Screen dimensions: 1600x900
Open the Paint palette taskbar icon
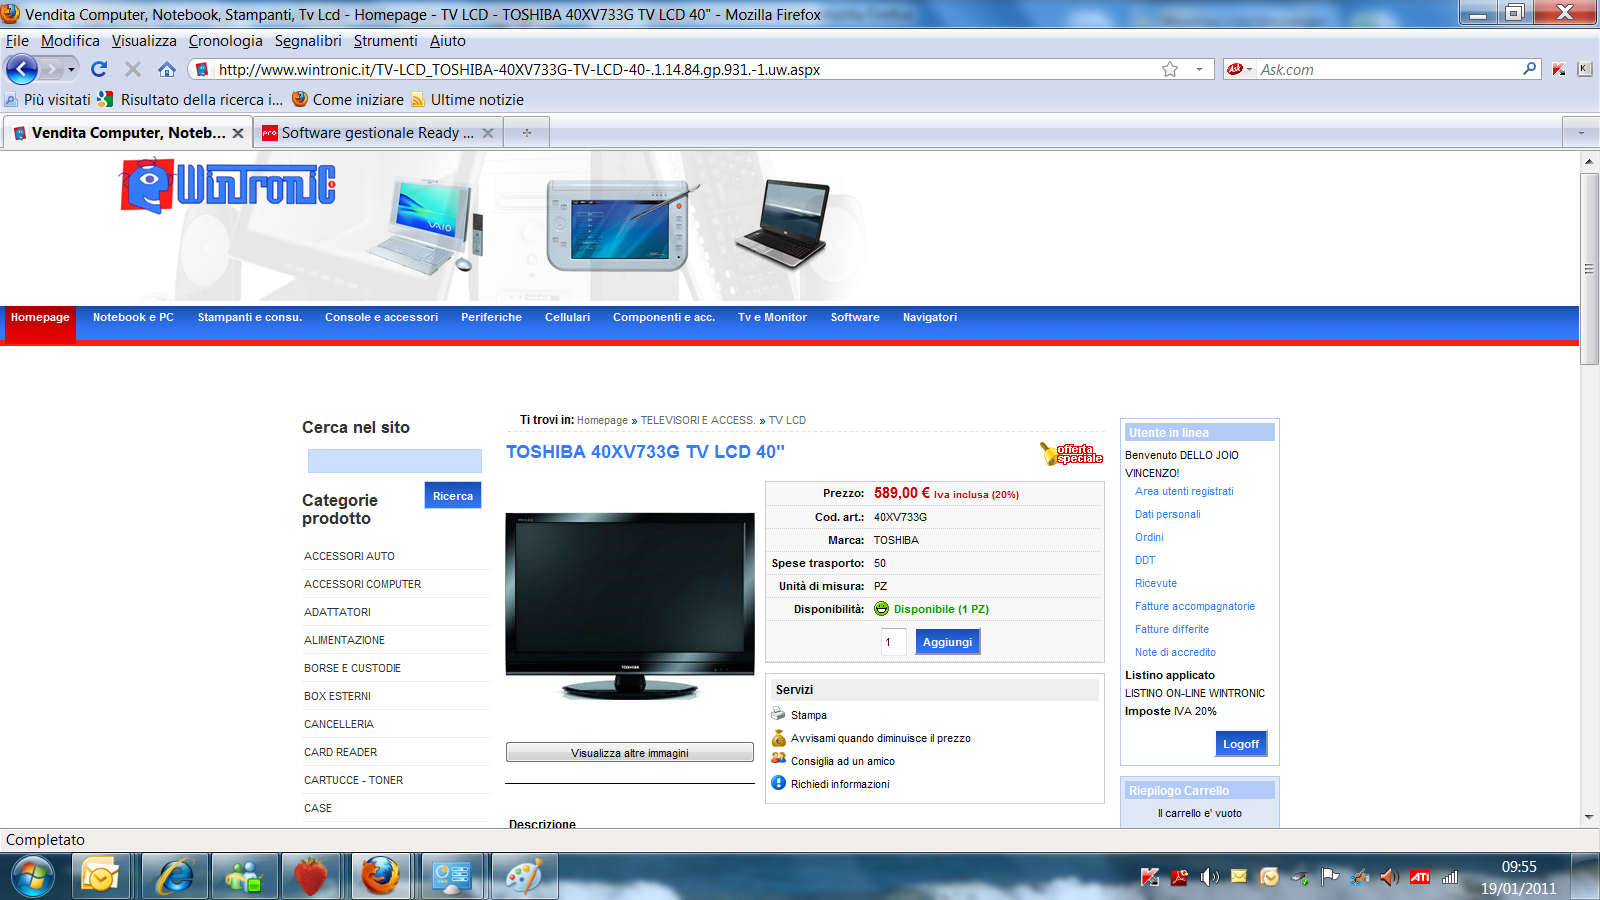point(523,877)
